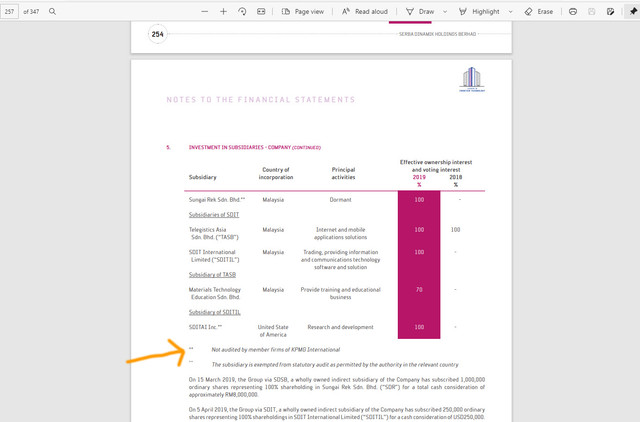
Task: Click the 'Provide training and educational business' cell
Action: point(340,293)
